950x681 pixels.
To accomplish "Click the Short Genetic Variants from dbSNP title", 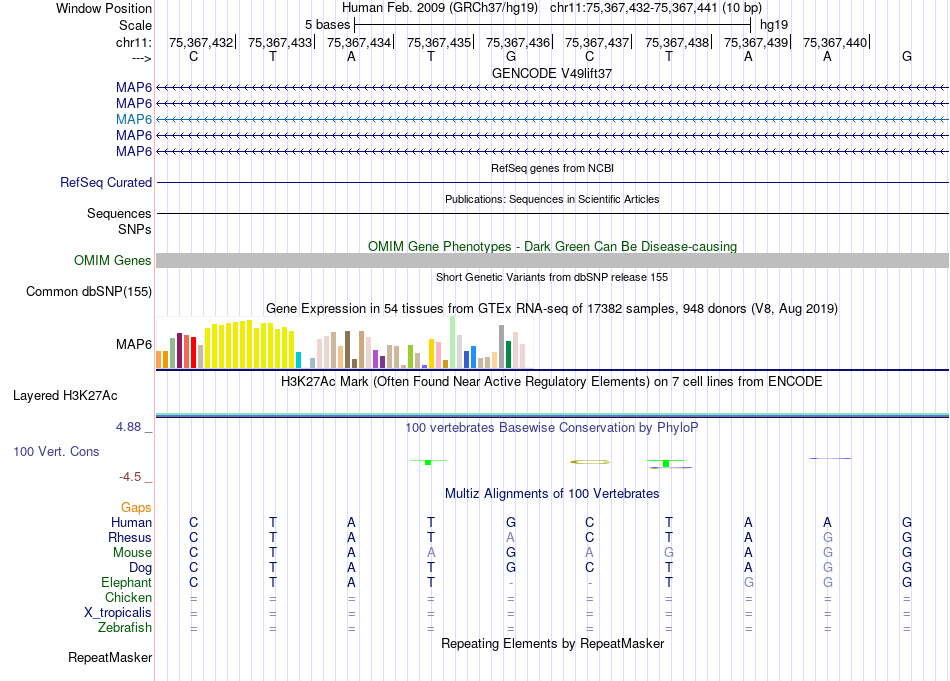I will [x=552, y=277].
